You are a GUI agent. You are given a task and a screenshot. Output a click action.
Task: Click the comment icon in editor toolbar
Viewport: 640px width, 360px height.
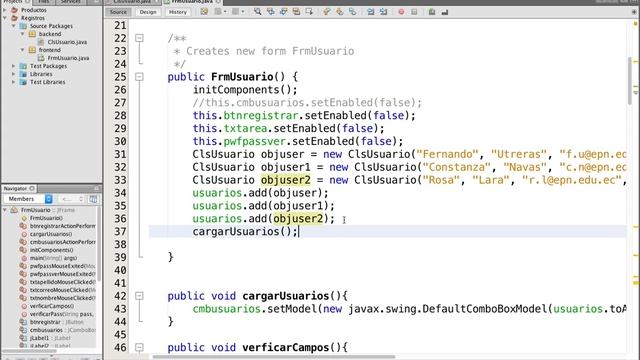[x=432, y=12]
